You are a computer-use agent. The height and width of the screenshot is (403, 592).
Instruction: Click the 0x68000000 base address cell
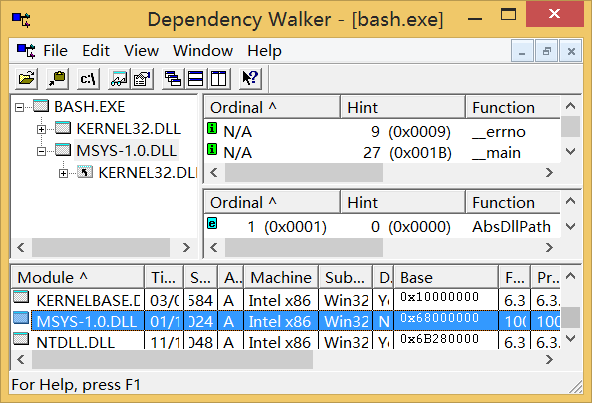[446, 321]
